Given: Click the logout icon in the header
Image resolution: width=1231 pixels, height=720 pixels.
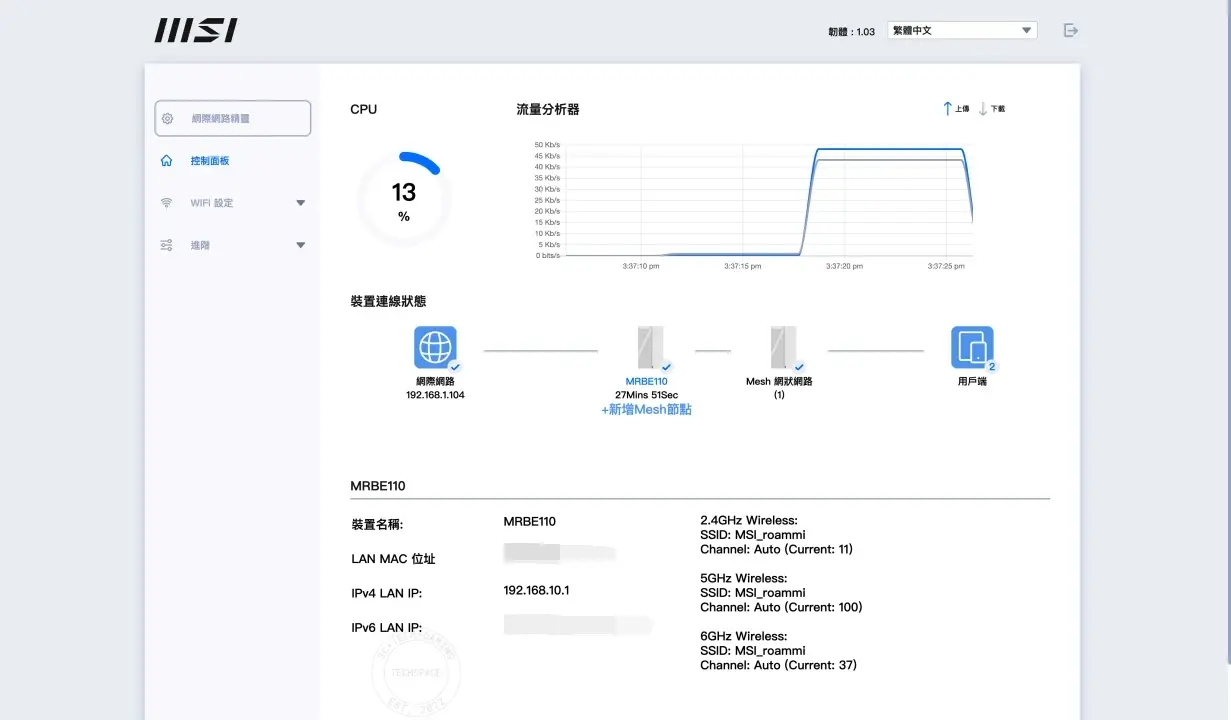Looking at the screenshot, I should 1070,31.
